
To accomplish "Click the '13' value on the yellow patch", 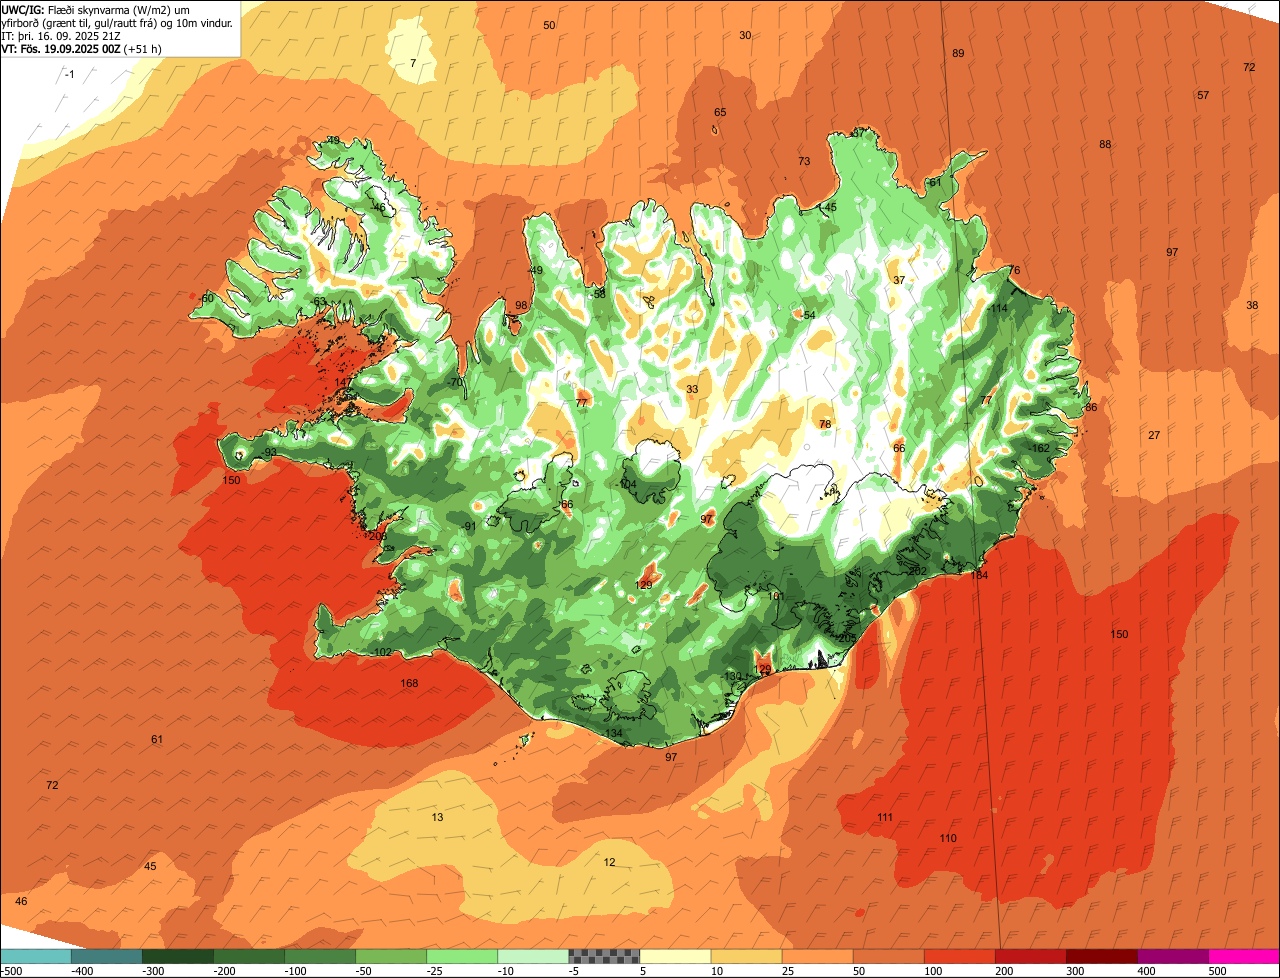I will (x=437, y=818).
